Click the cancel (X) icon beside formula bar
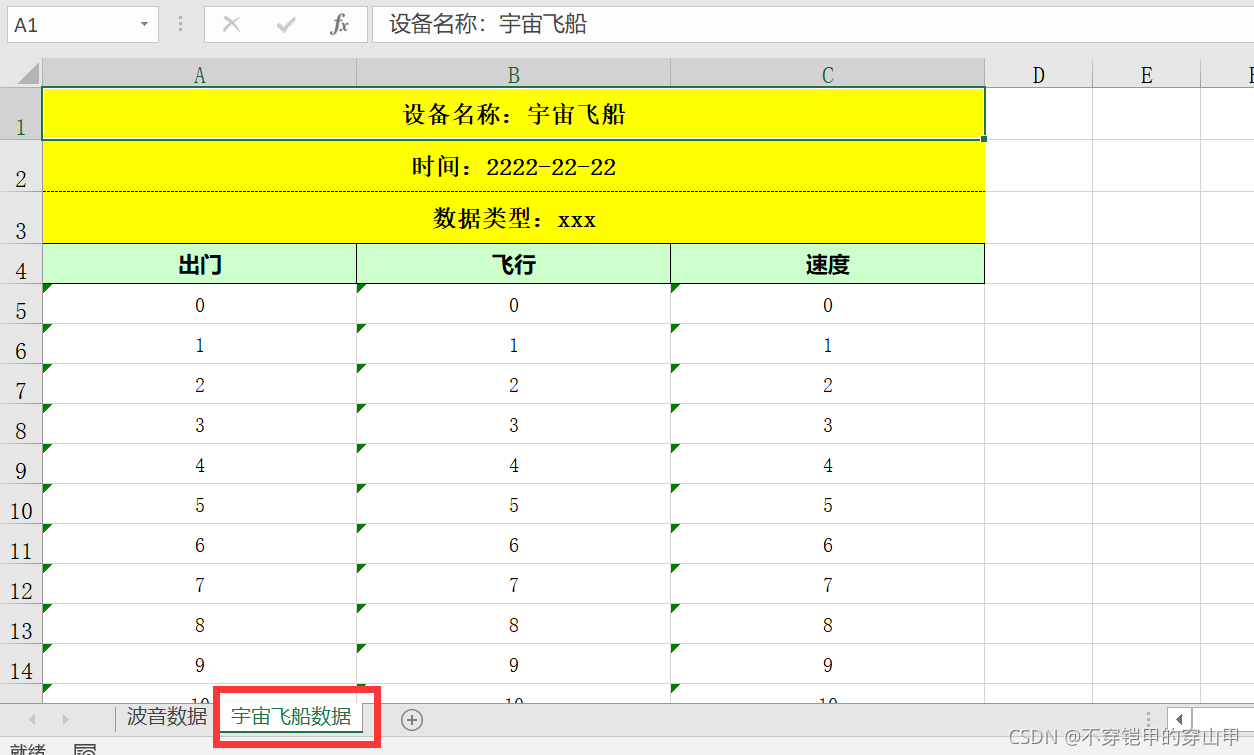 (x=231, y=24)
